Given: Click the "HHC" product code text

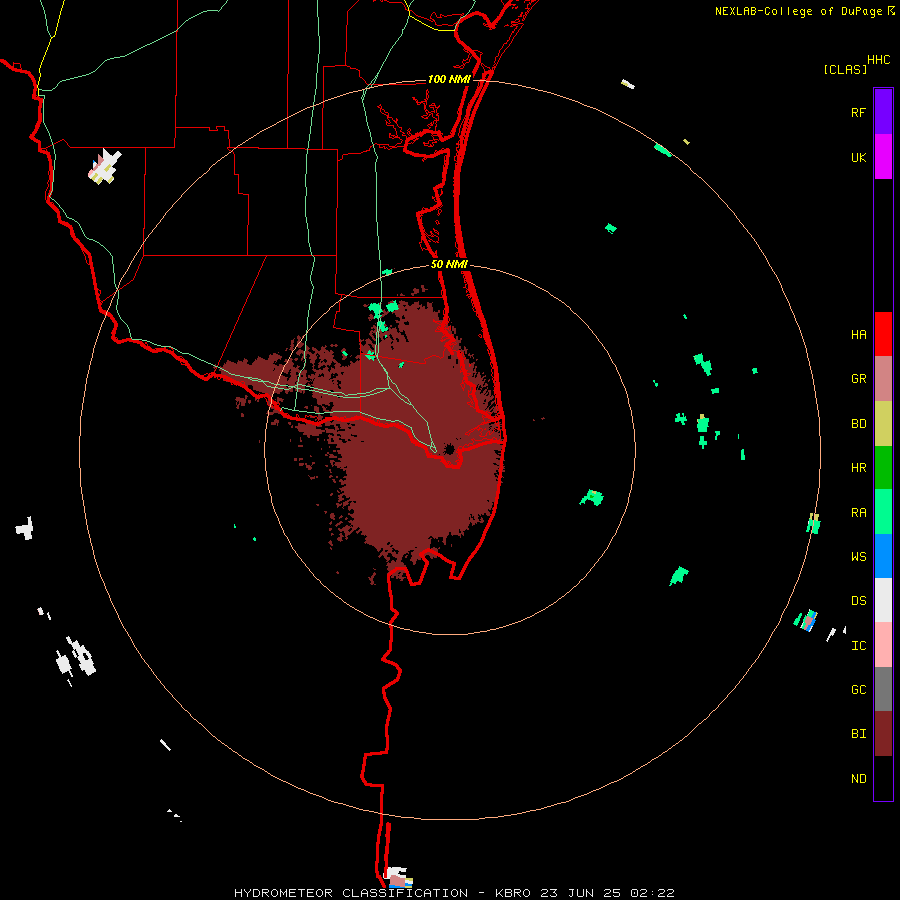Looking at the screenshot, I should pyautogui.click(x=878, y=60).
